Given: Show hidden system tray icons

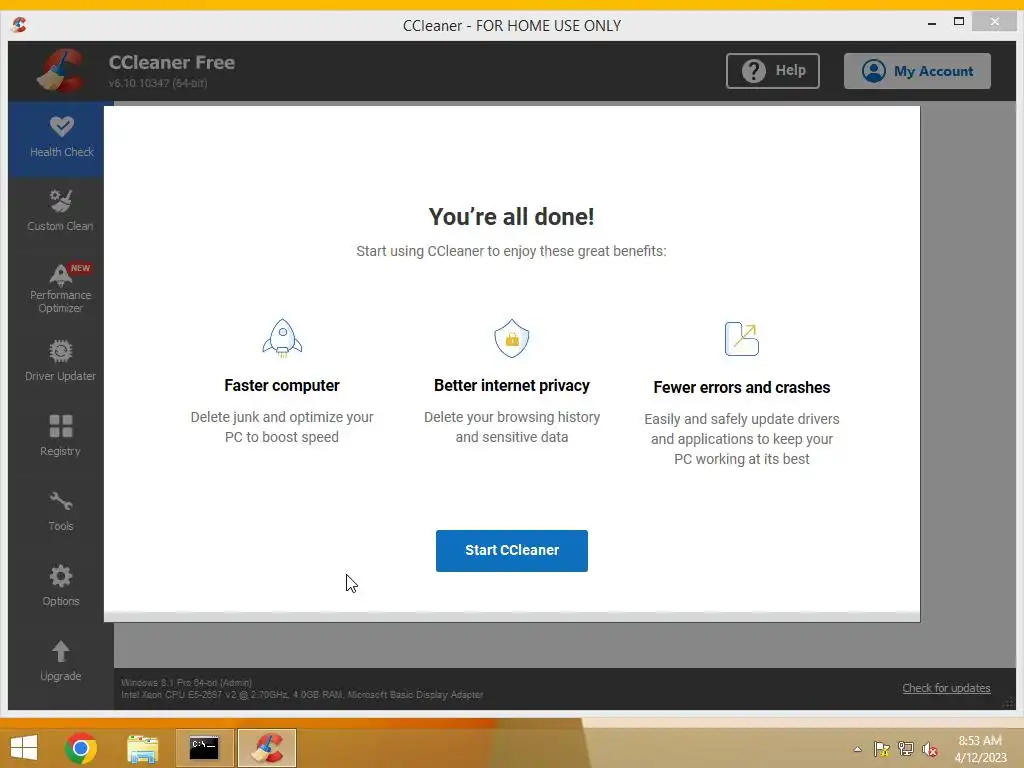Looking at the screenshot, I should tap(857, 749).
